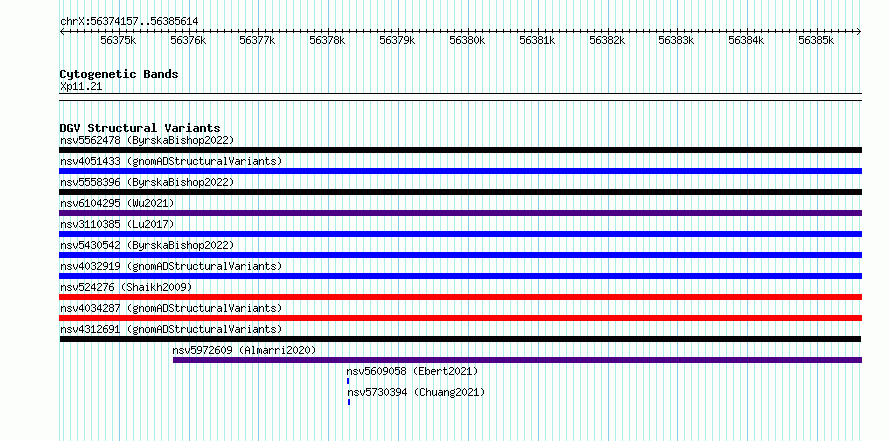
Task: Click the blue bar under nsv4032919
Action: [x=461, y=276]
